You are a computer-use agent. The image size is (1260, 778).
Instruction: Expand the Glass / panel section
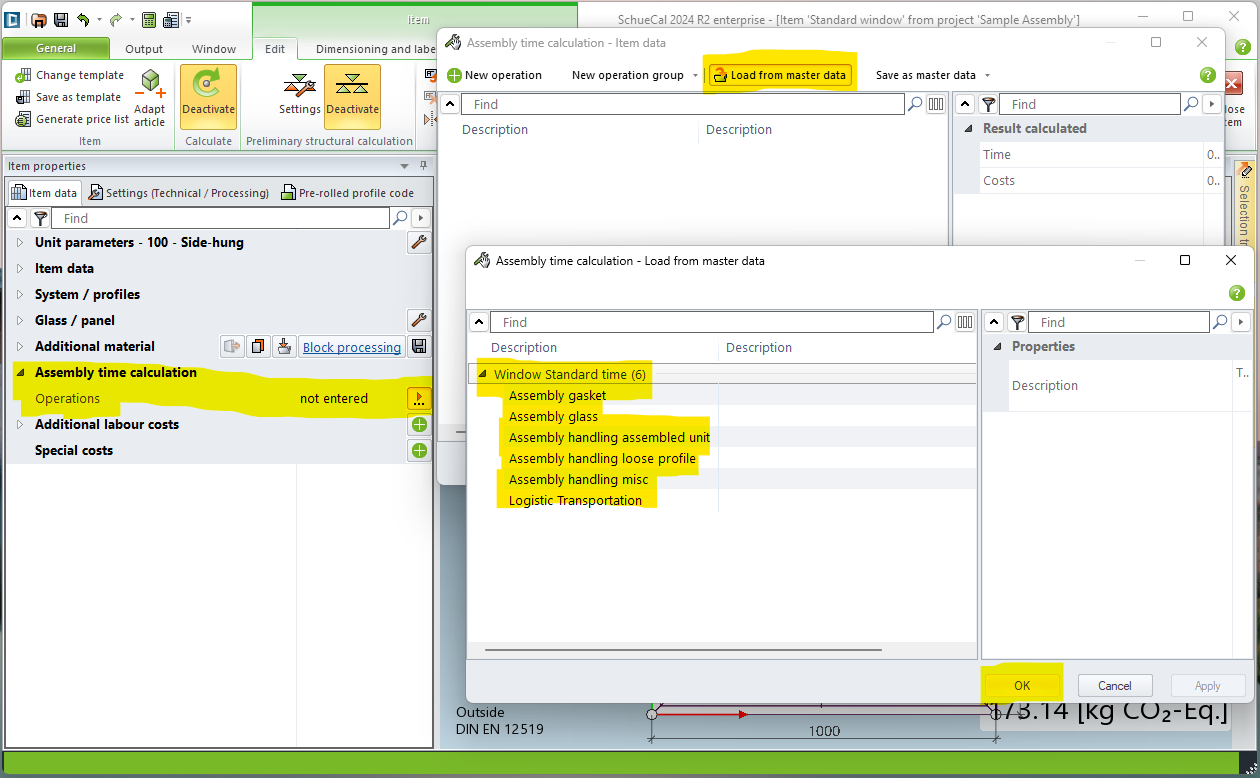tap(20, 321)
